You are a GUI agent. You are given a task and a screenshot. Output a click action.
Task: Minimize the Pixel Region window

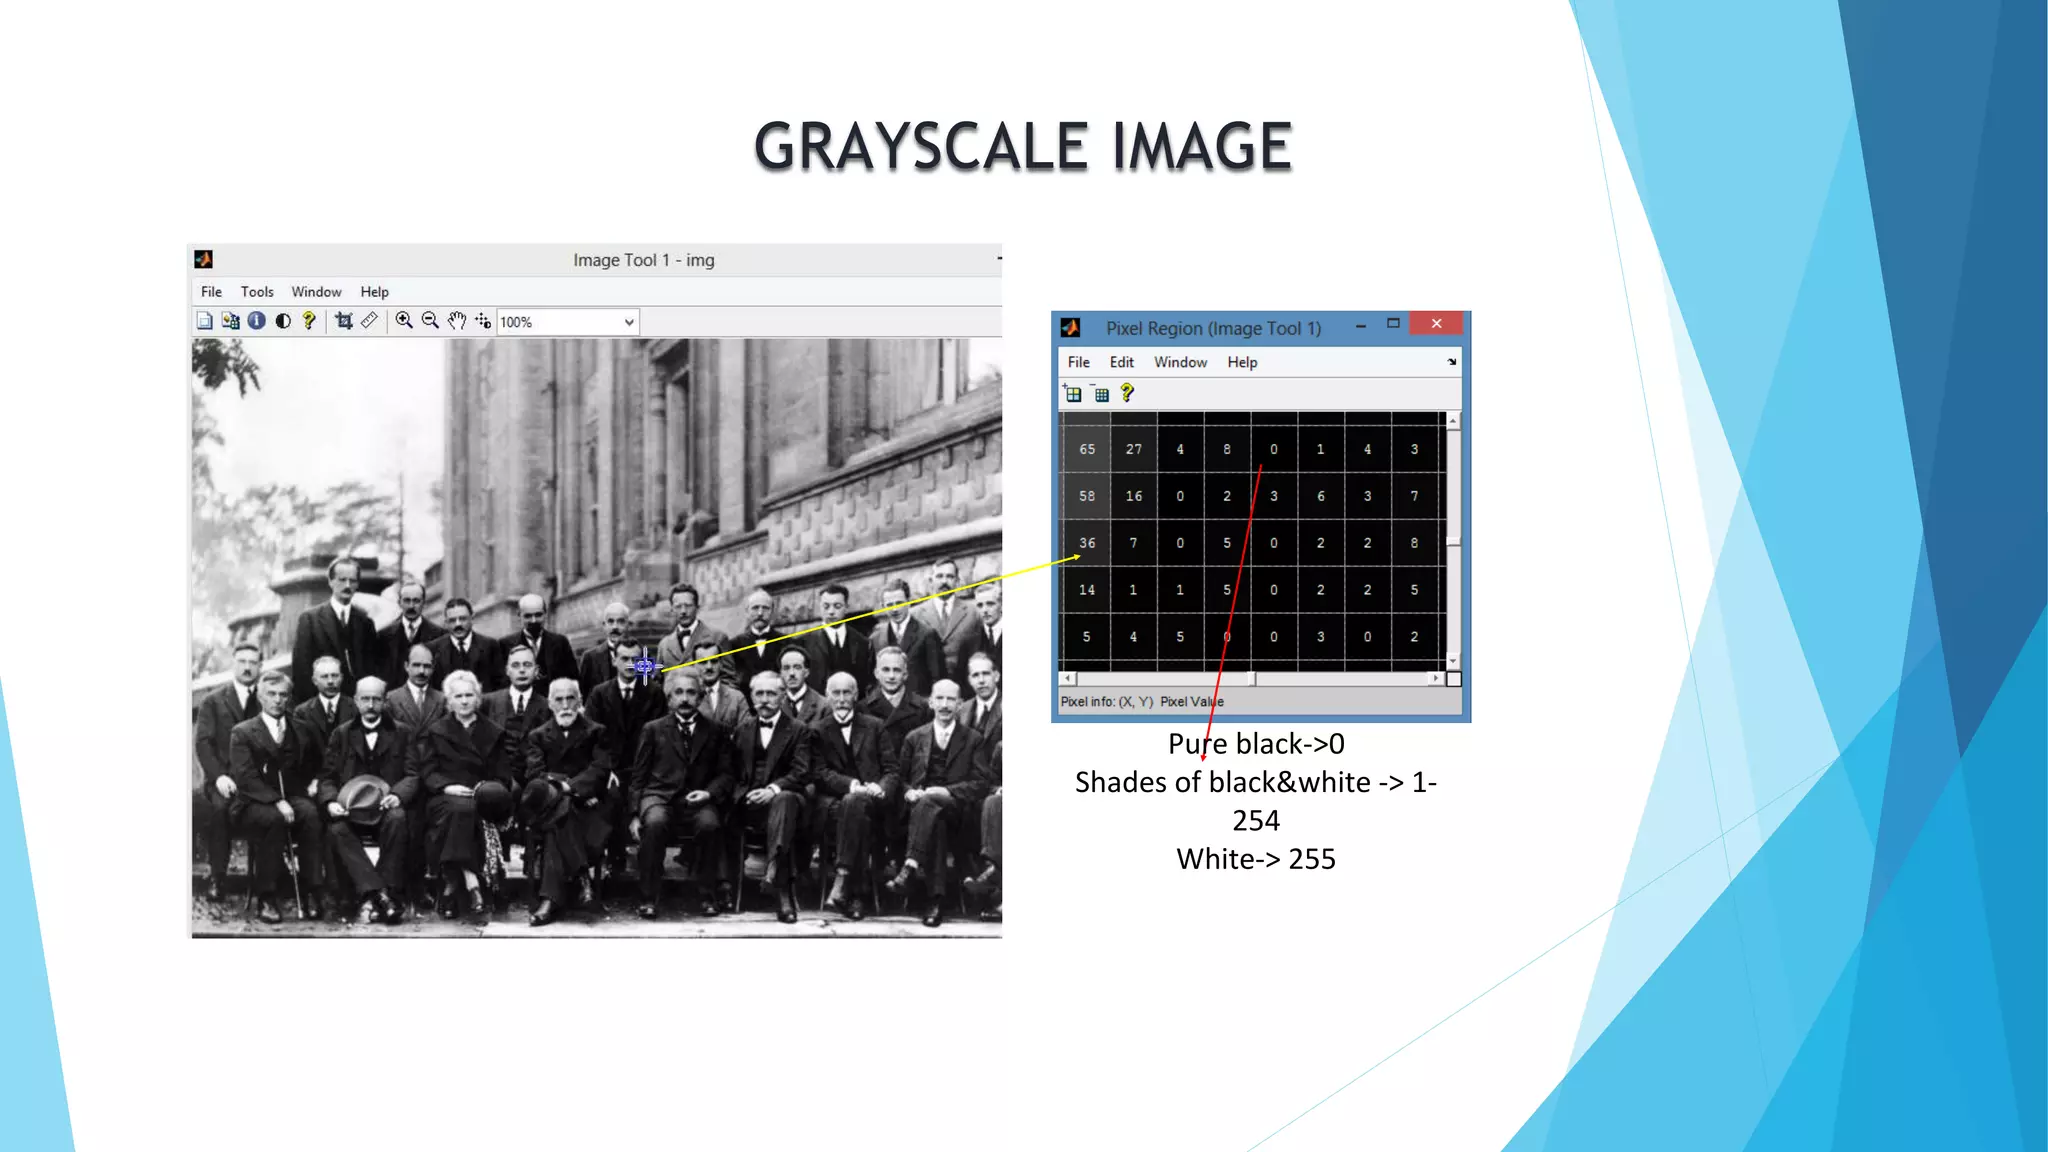click(1361, 325)
